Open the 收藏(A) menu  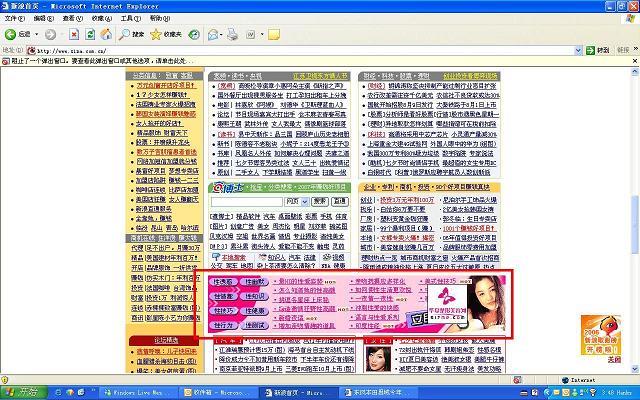102,18
